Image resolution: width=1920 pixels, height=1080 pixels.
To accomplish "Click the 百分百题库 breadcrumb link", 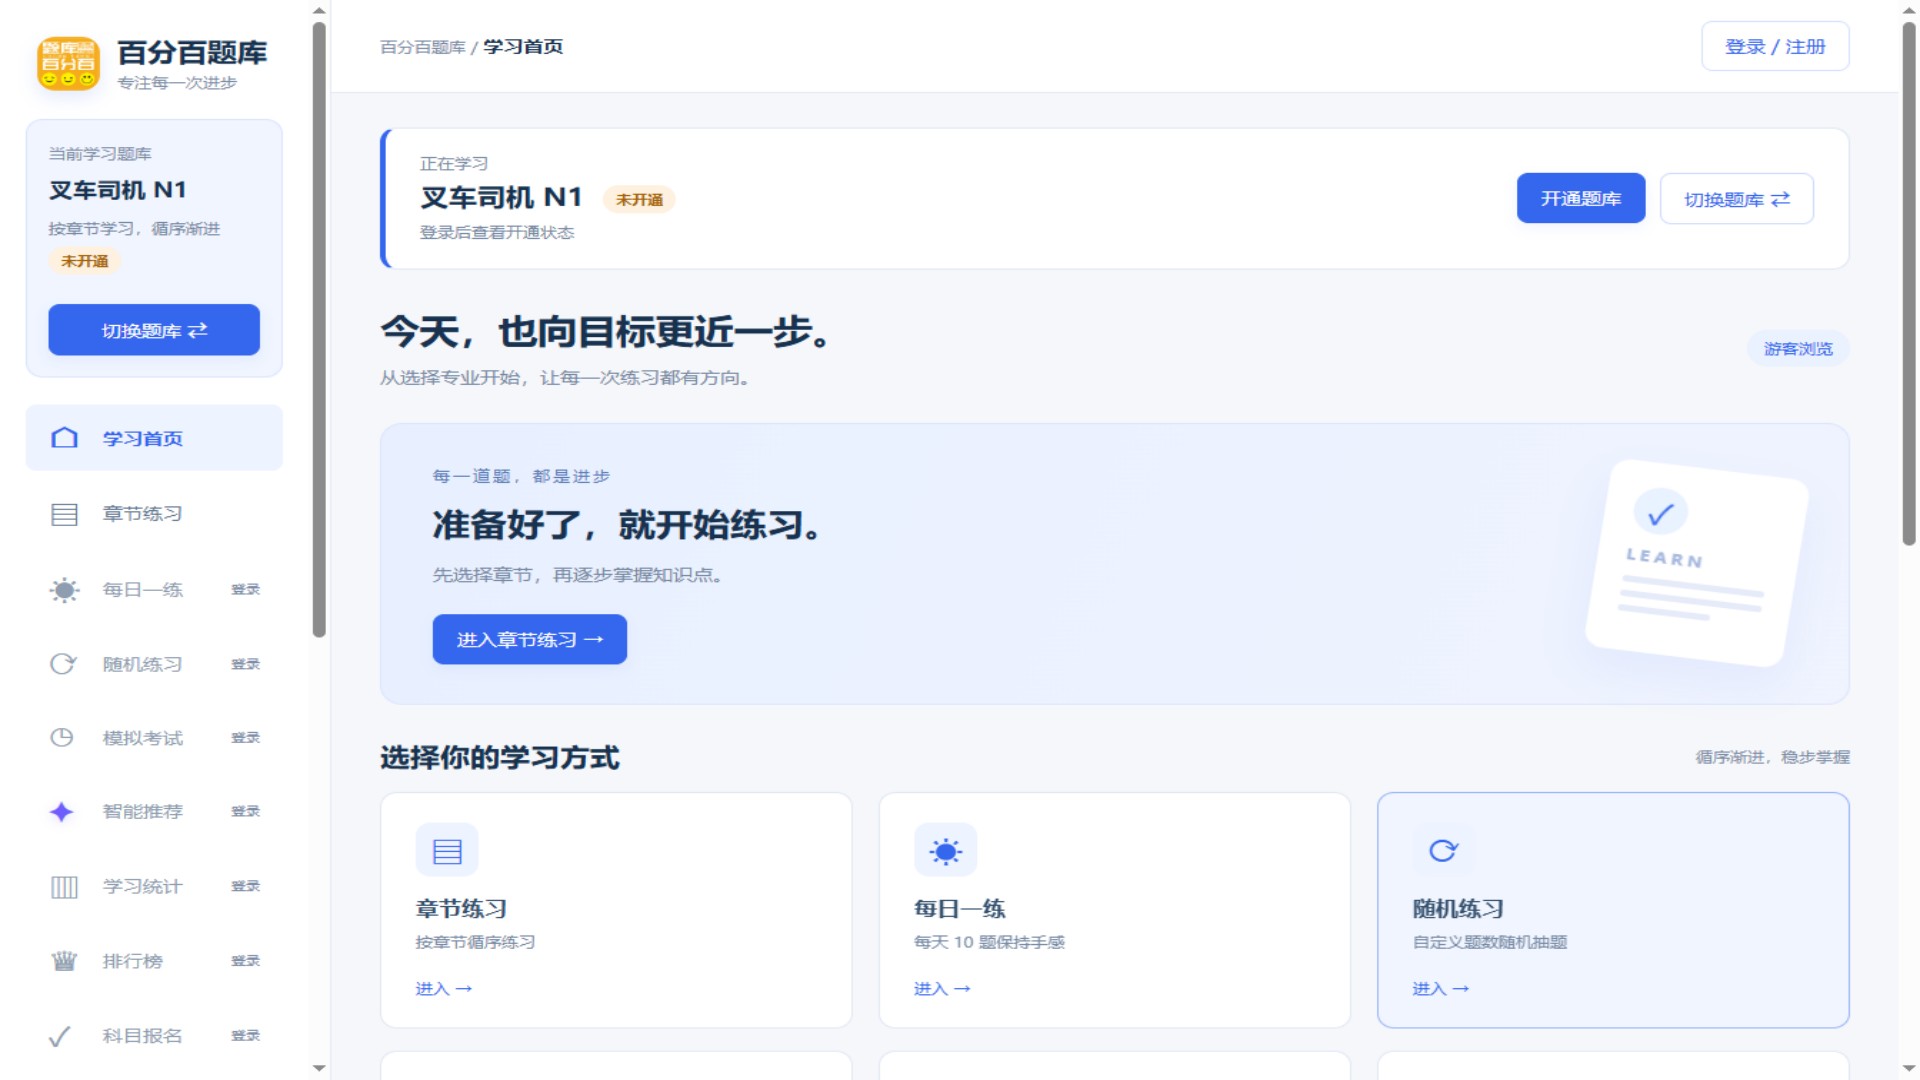I will pos(422,47).
